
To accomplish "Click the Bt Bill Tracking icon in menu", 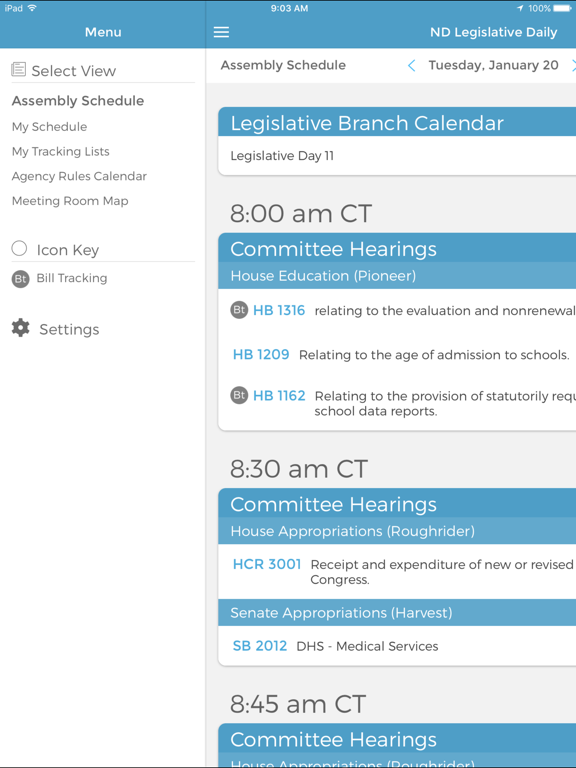I will click(x=21, y=279).
